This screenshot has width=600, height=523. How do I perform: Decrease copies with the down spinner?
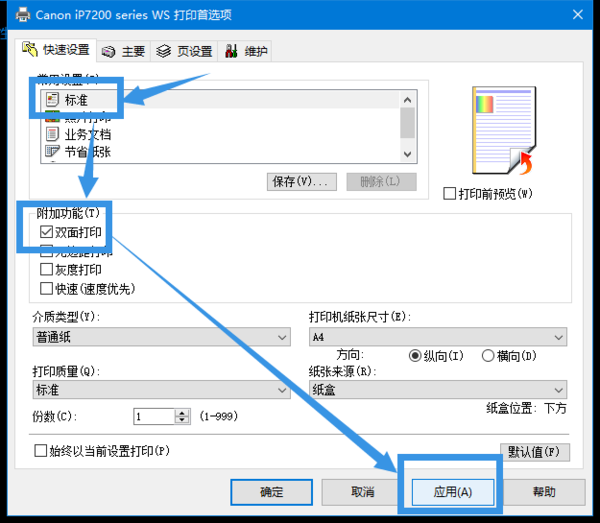click(x=182, y=420)
